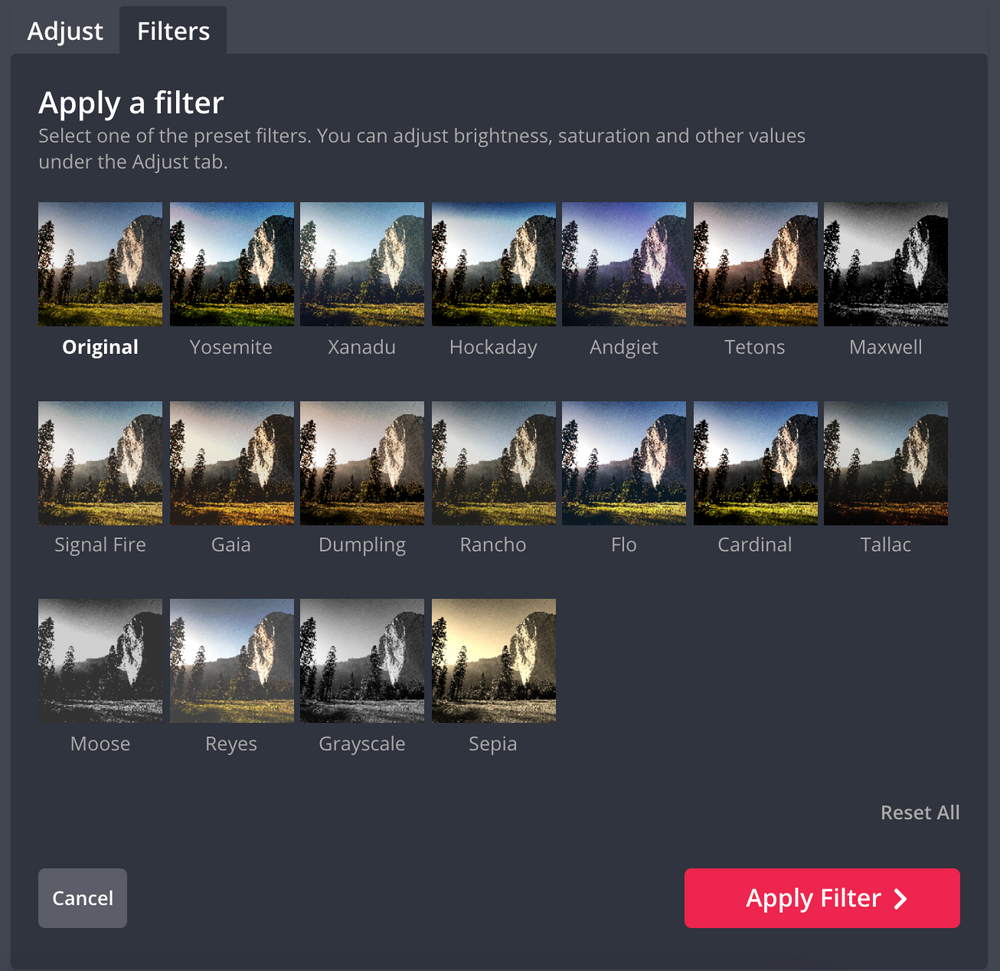
Task: Select the Gaia filter thumbnail
Action: click(x=231, y=462)
